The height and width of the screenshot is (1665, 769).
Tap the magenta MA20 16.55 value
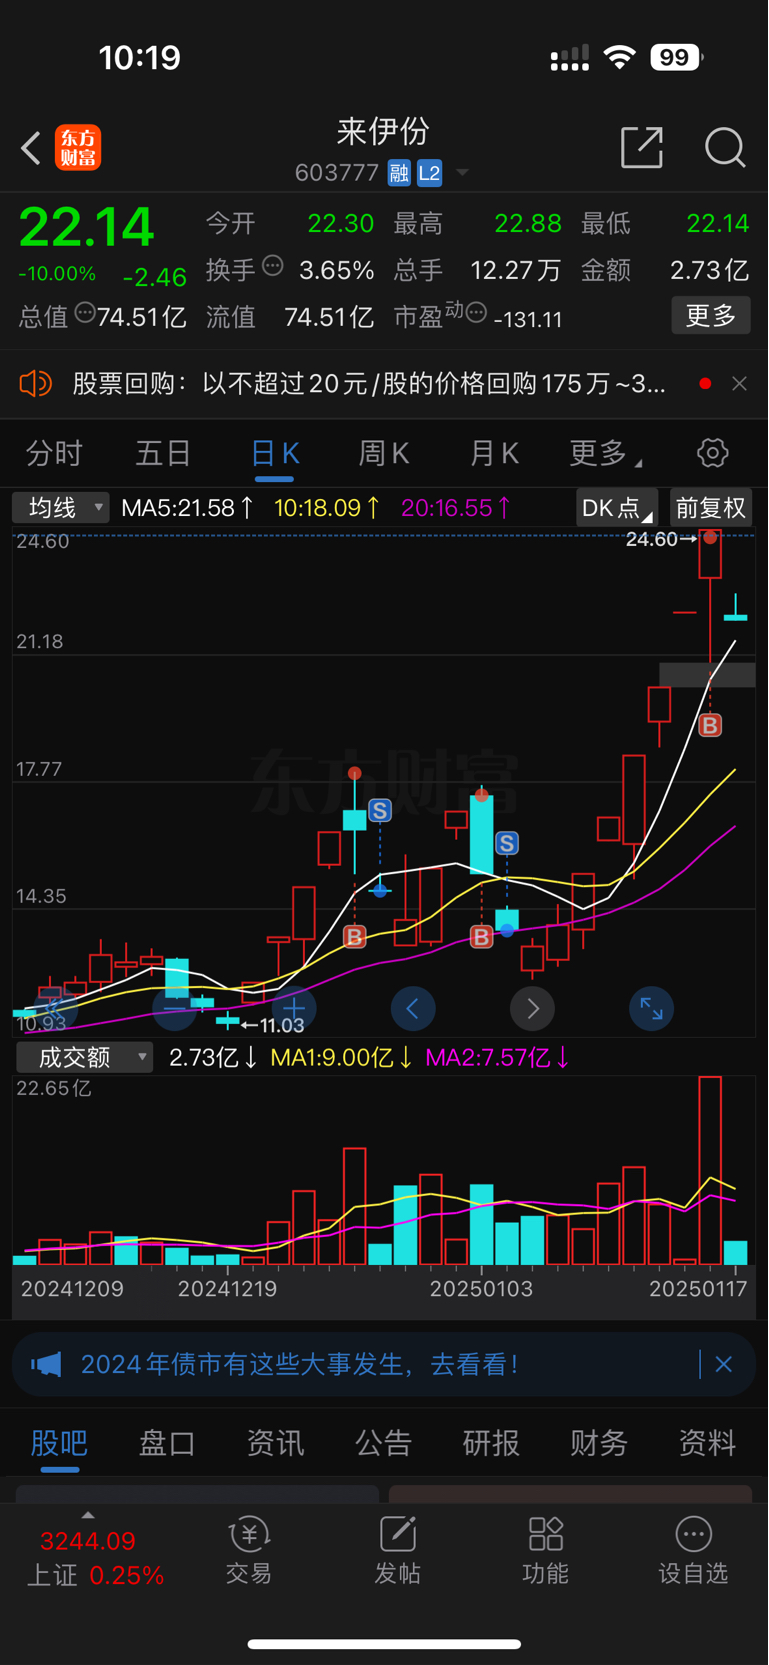456,508
